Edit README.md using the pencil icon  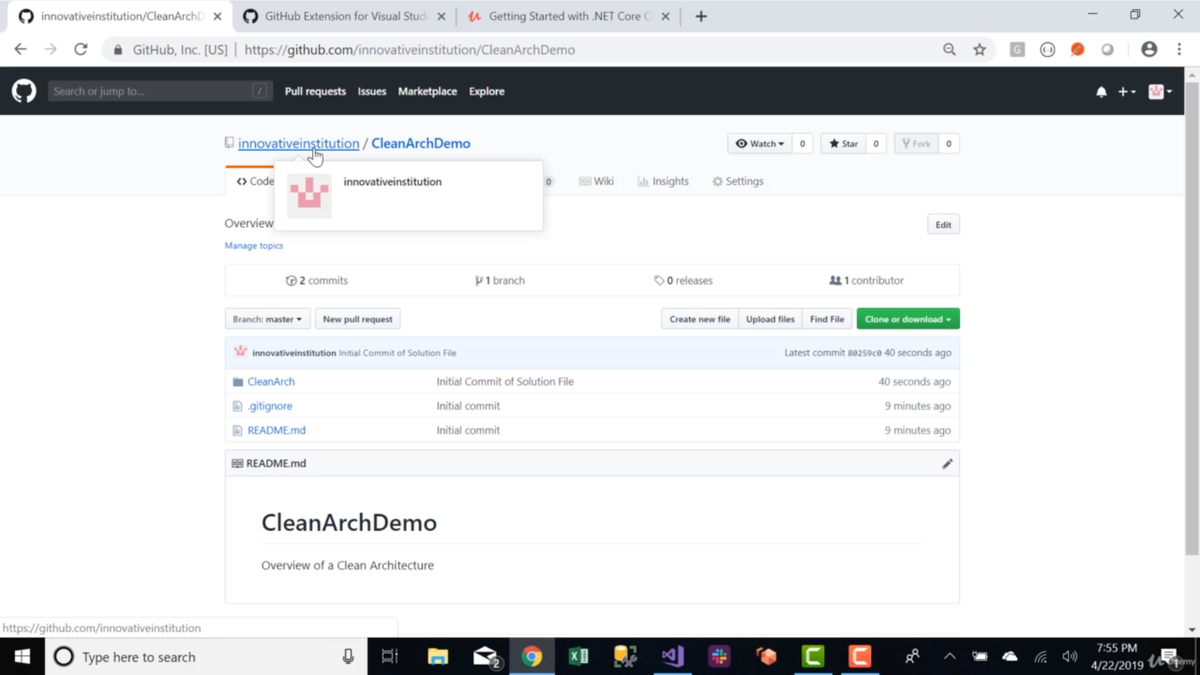click(x=947, y=464)
